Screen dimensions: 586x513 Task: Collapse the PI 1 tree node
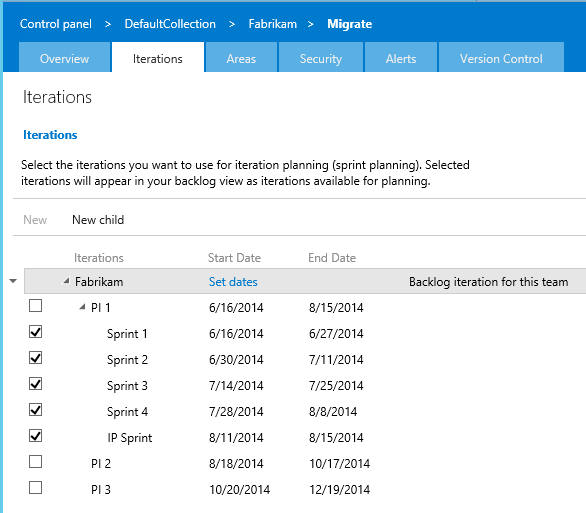click(82, 307)
